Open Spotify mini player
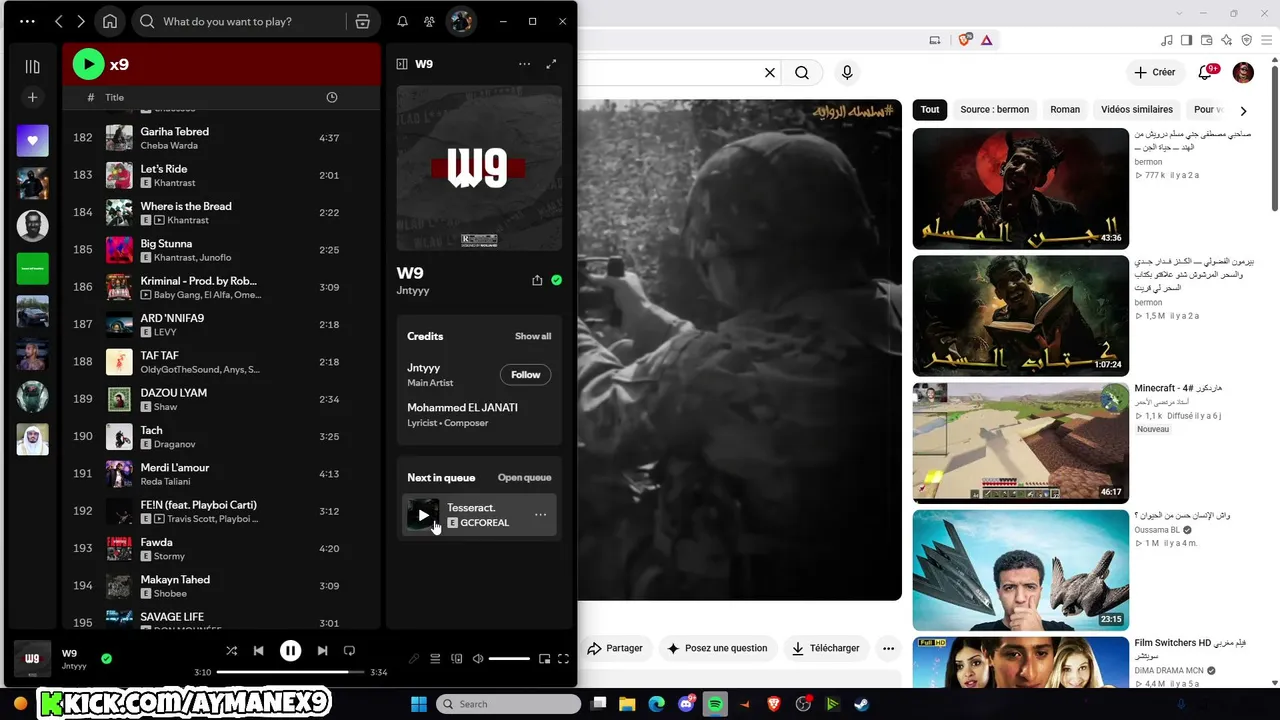This screenshot has height=720, width=1280. tap(544, 658)
